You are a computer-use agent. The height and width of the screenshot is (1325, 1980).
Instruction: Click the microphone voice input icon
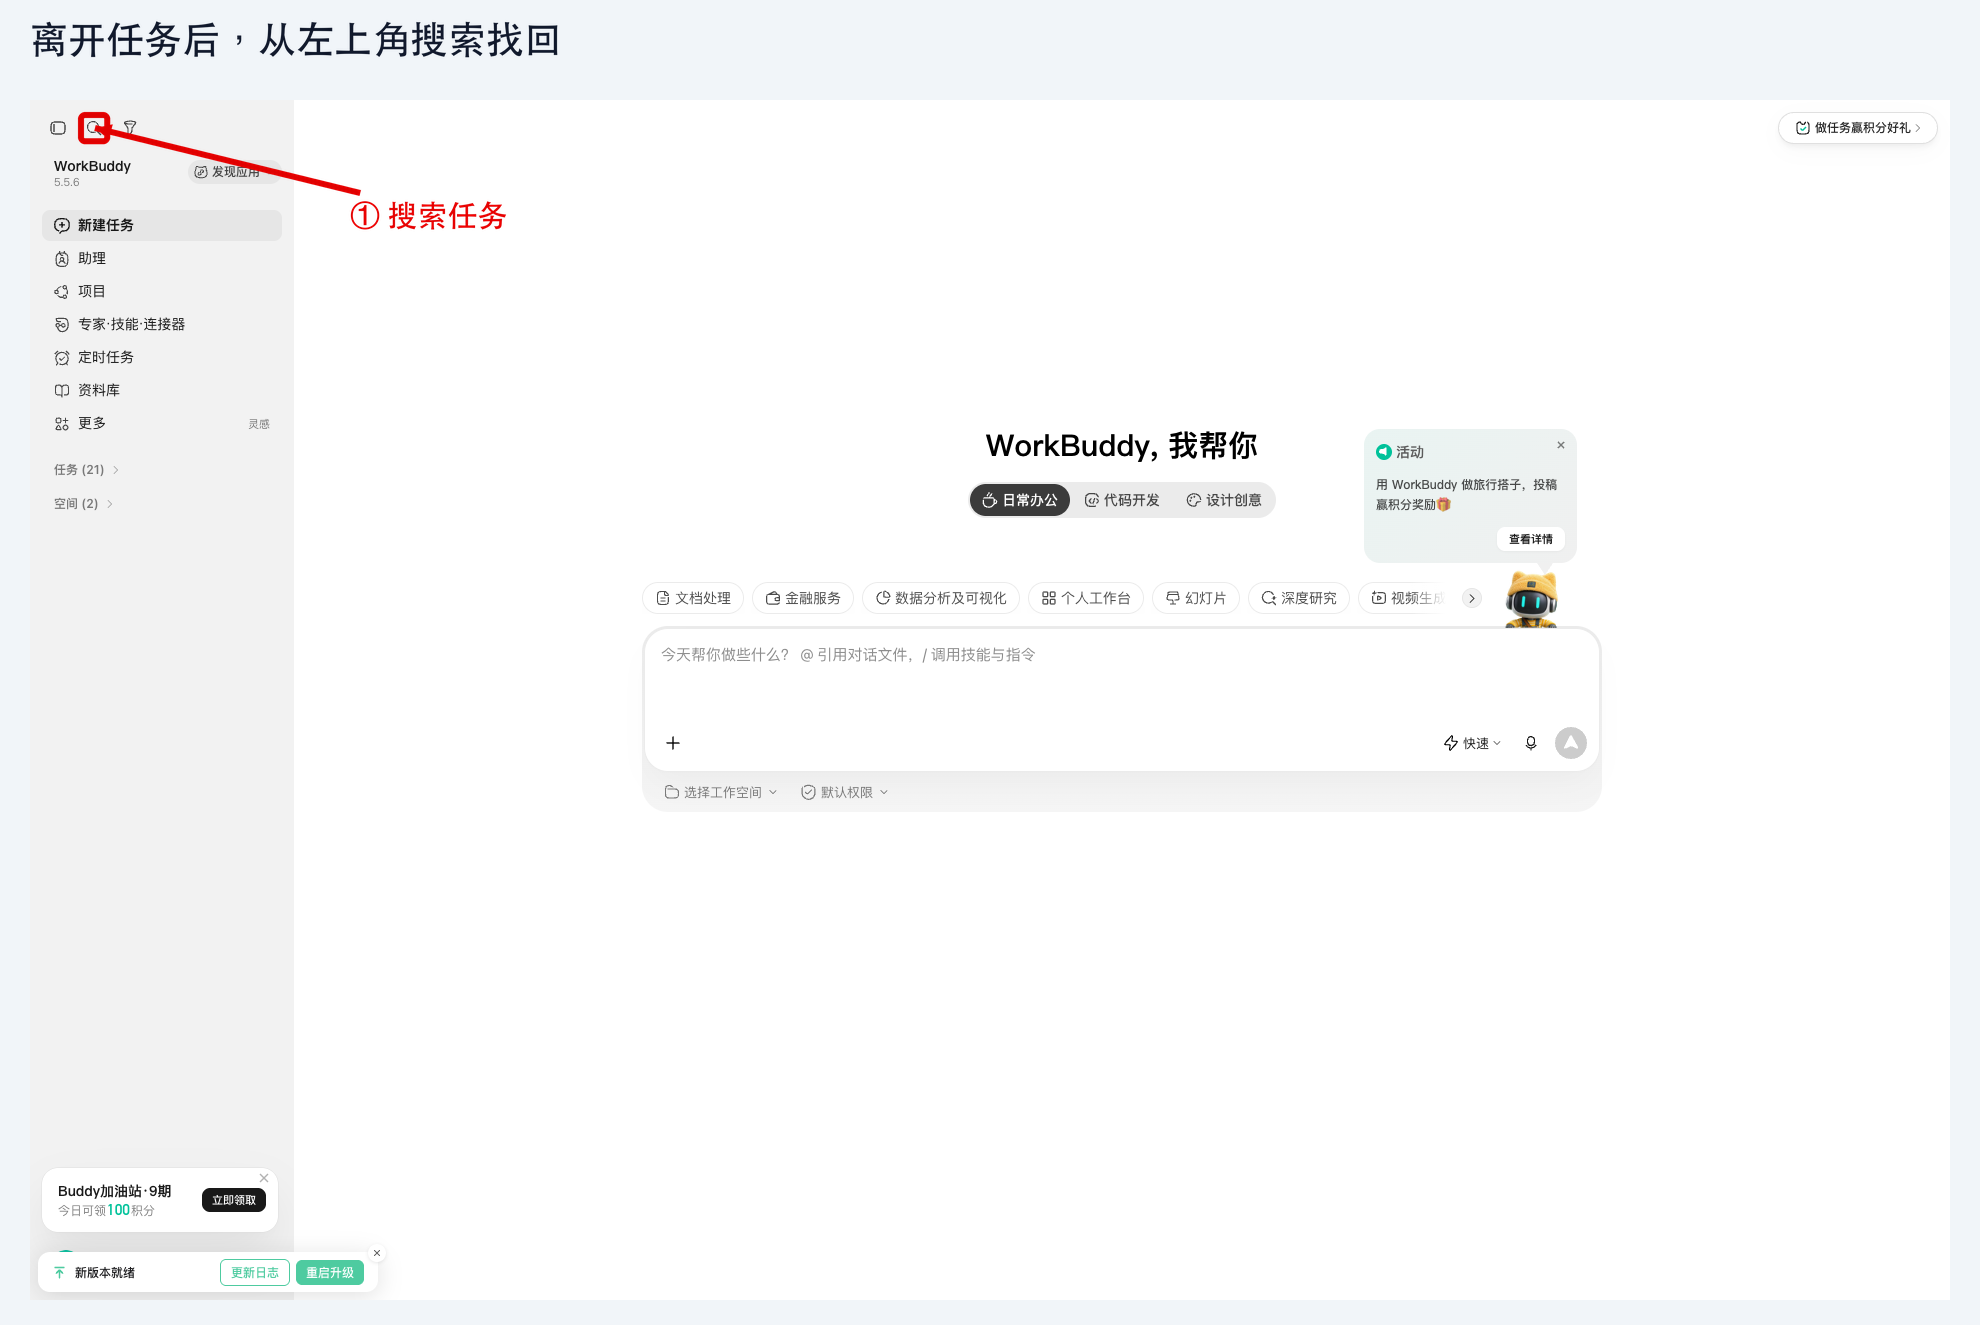[1531, 743]
